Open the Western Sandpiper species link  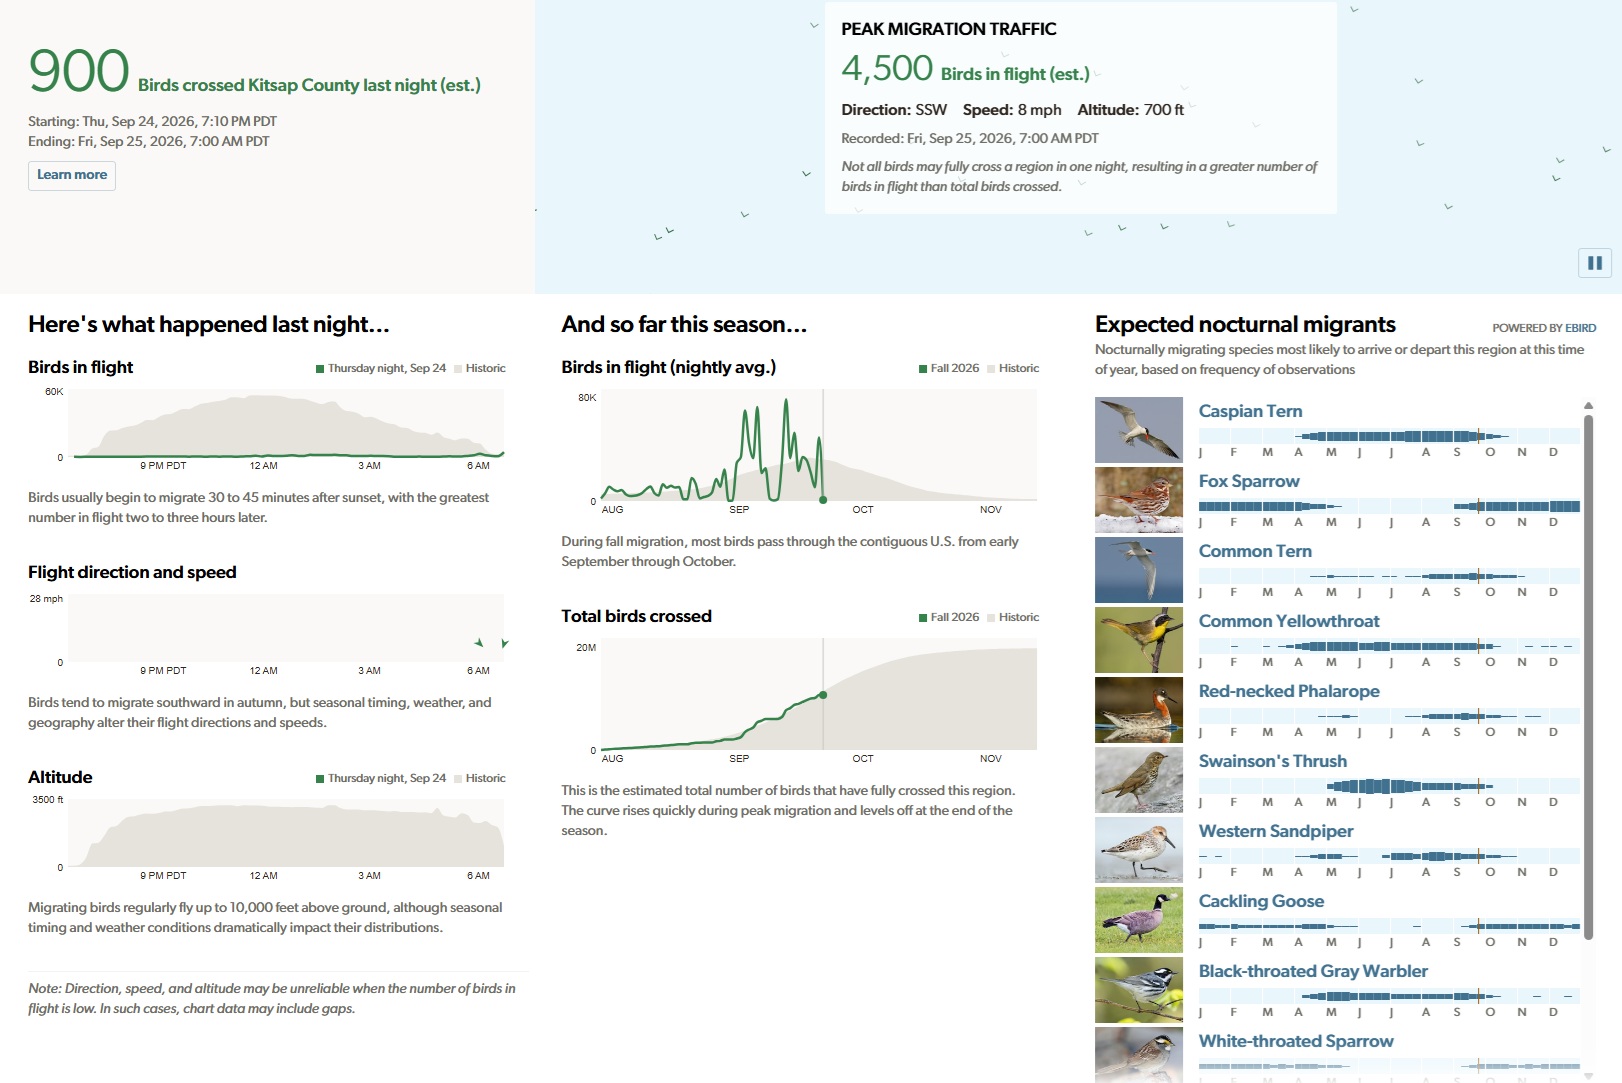pyautogui.click(x=1276, y=831)
